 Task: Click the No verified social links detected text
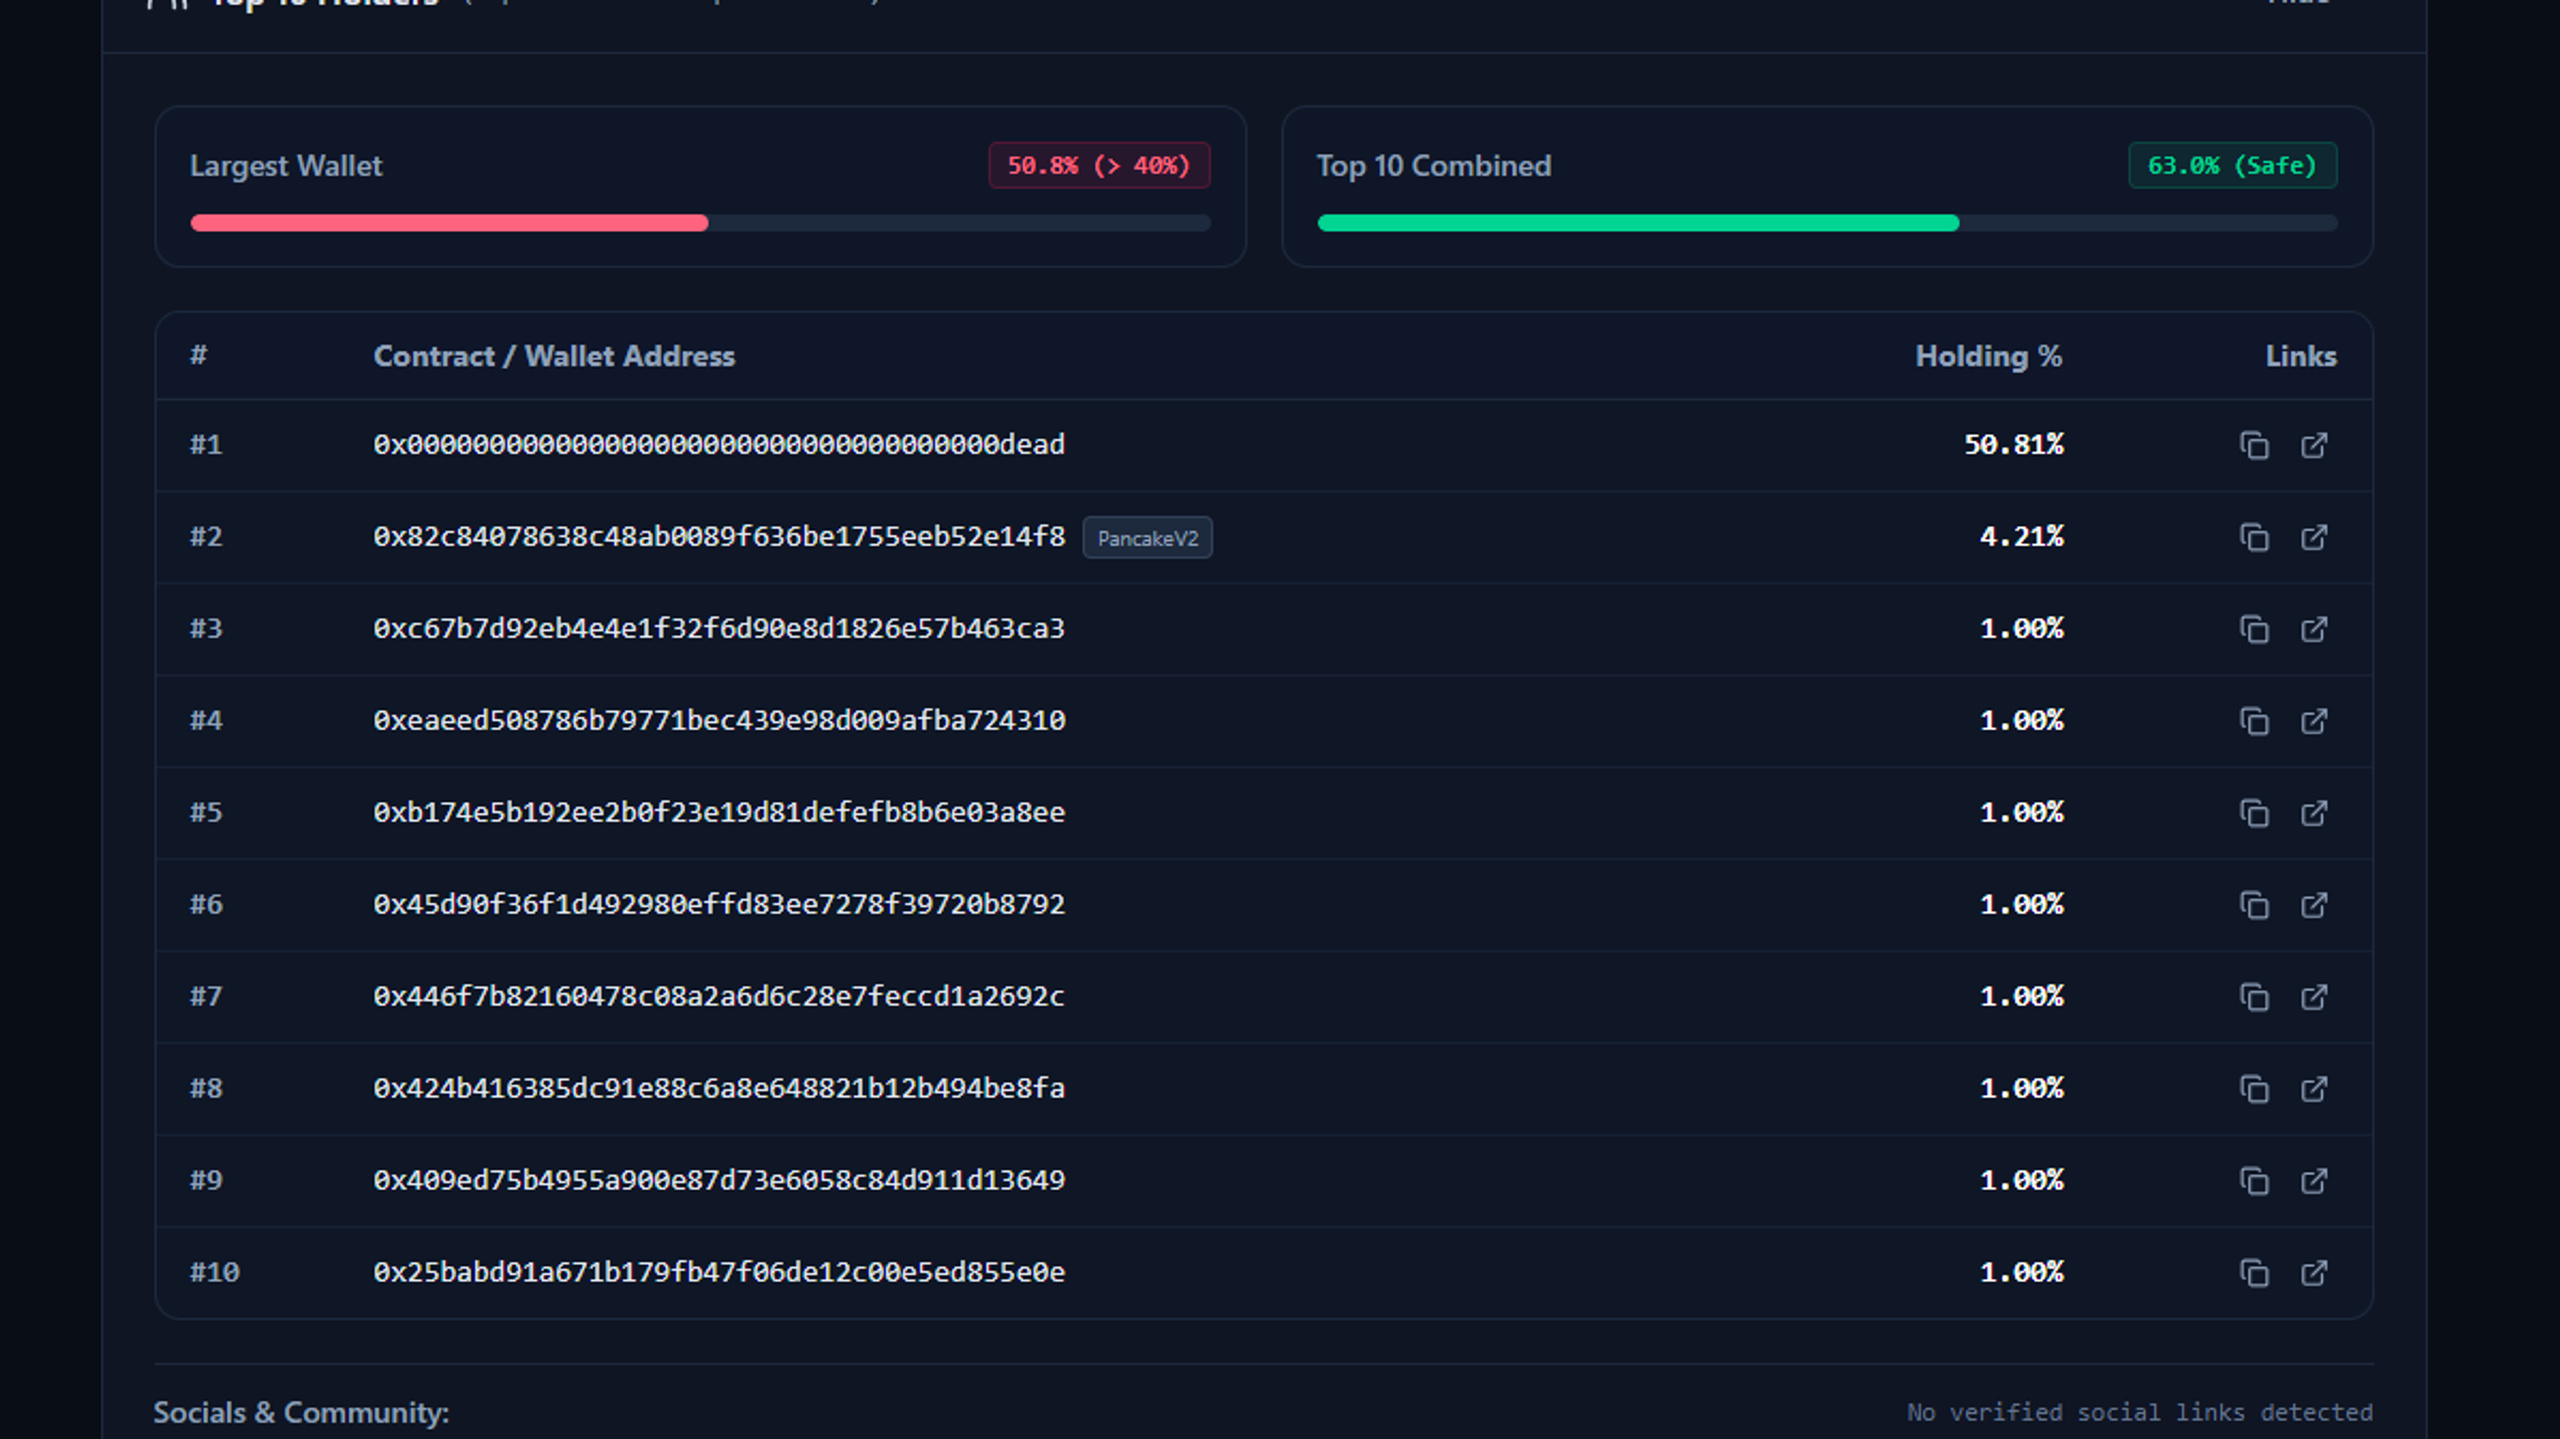[2139, 1412]
